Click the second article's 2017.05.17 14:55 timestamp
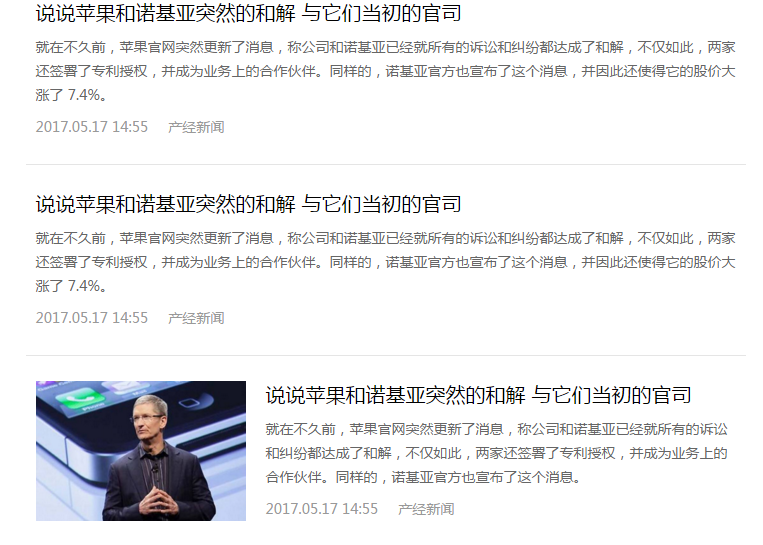Viewport: 763px width, 545px height. coord(91,317)
